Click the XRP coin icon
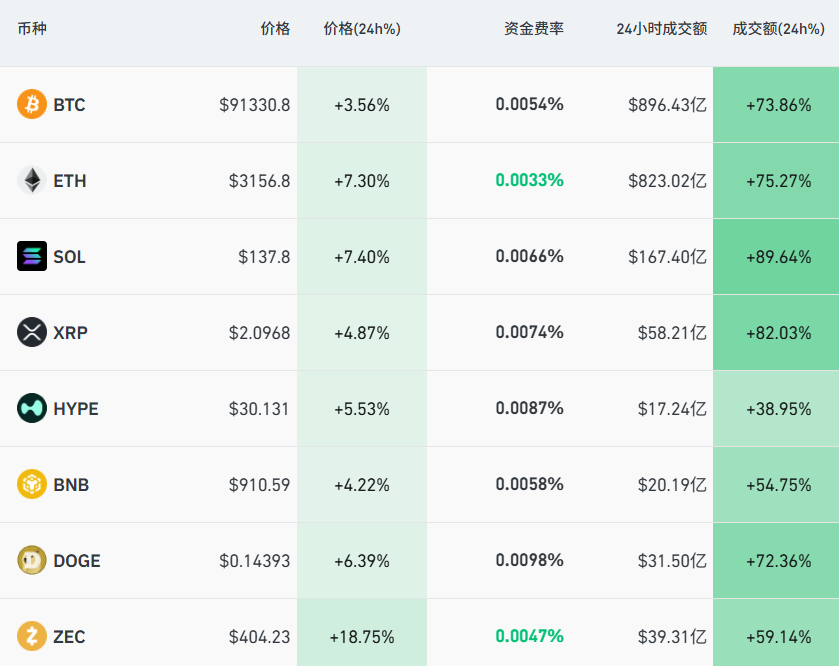 (32, 332)
